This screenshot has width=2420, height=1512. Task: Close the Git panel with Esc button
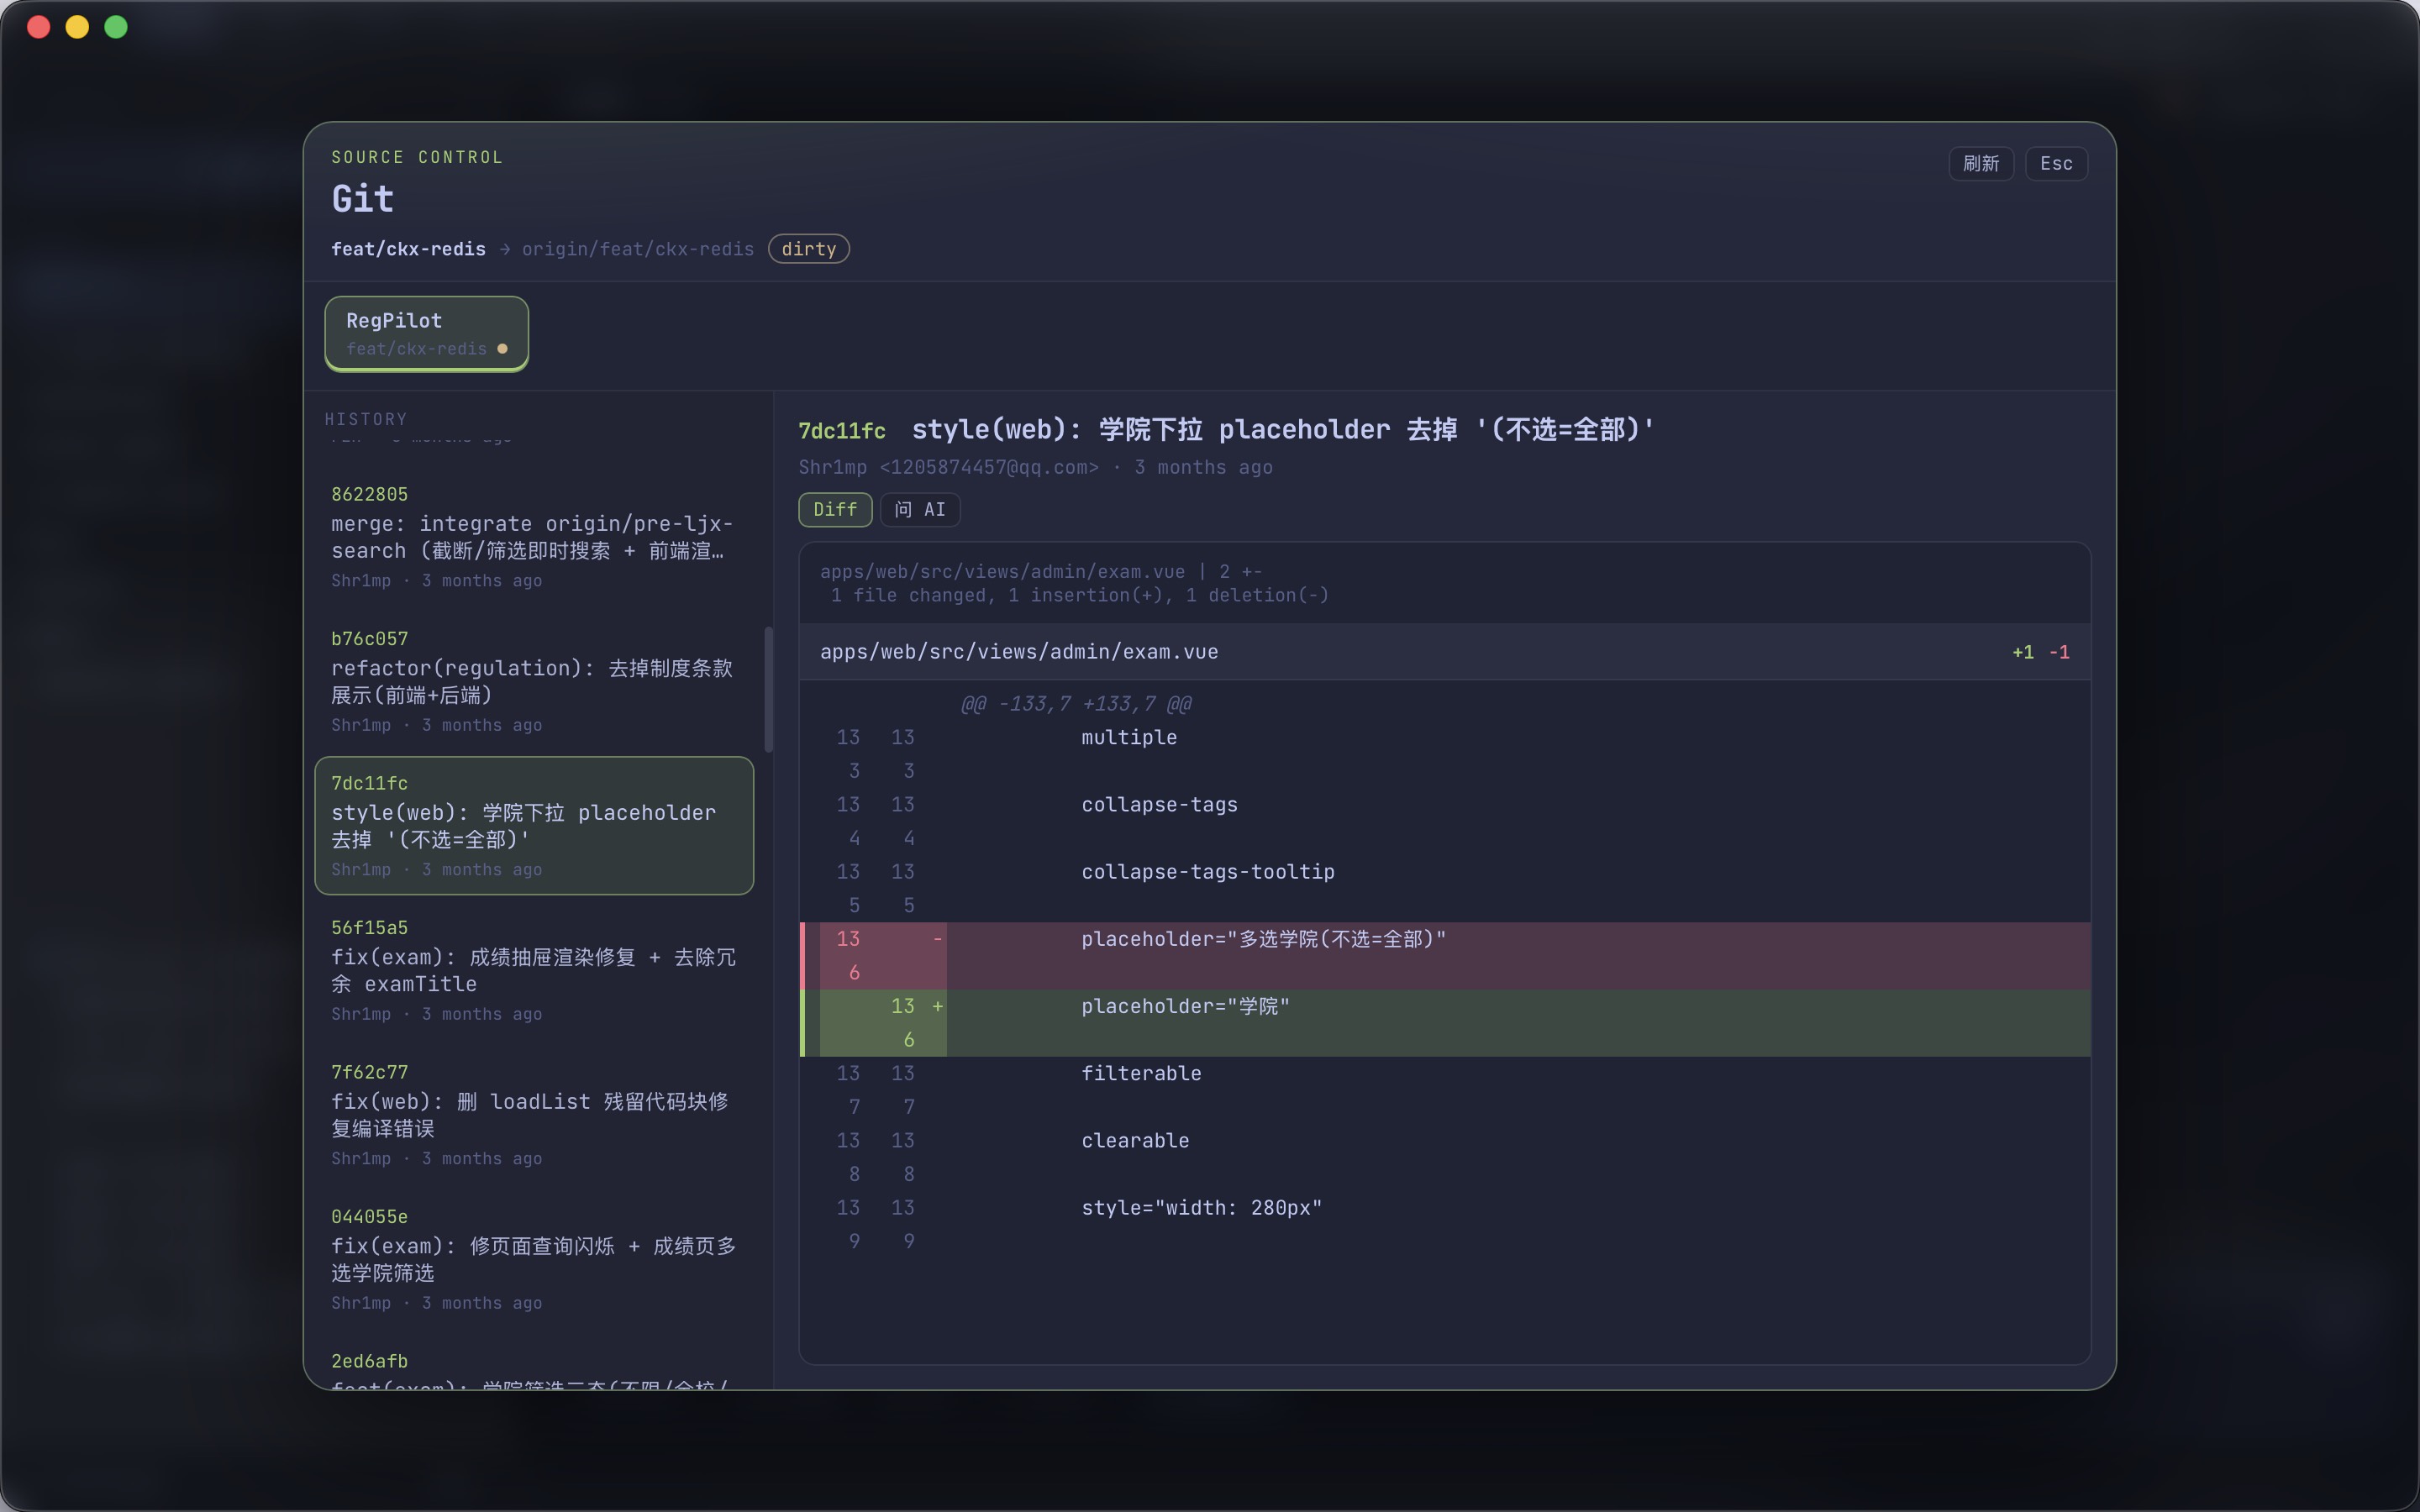pos(2056,164)
